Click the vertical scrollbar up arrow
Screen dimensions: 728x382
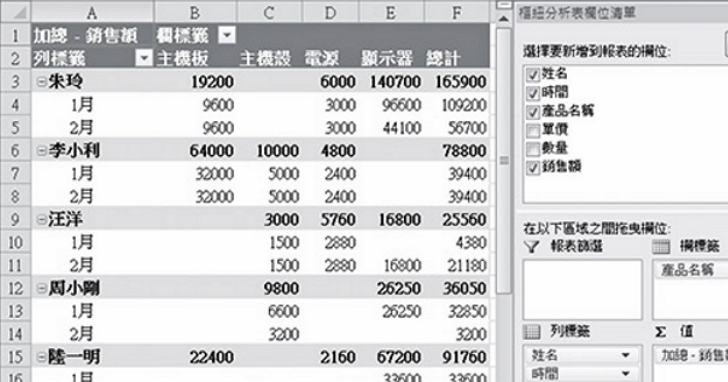tap(503, 19)
